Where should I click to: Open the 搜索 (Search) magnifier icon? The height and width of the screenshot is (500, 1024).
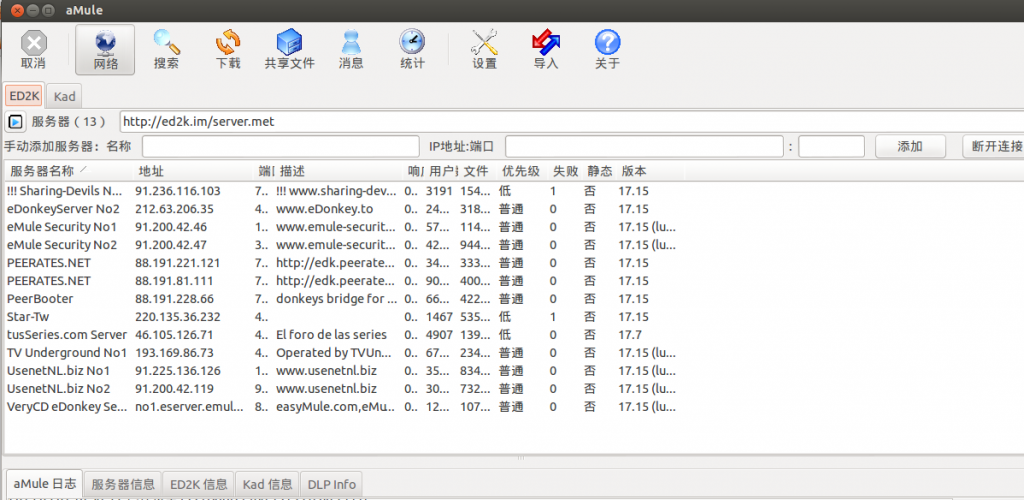pos(167,50)
